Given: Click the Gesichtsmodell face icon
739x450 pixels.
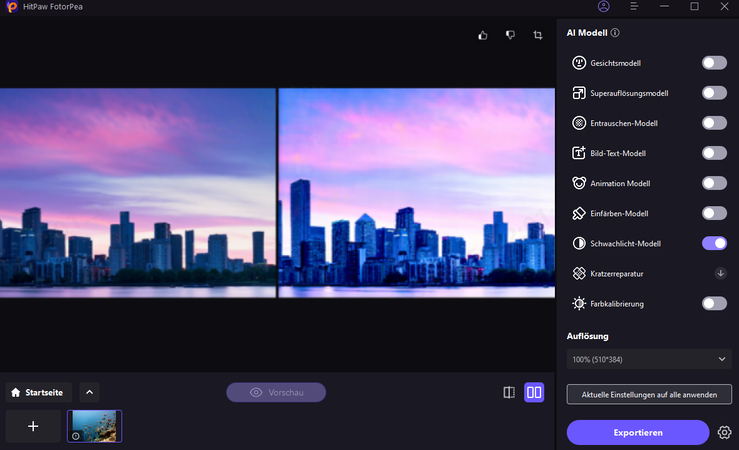Looking at the screenshot, I should coord(579,63).
